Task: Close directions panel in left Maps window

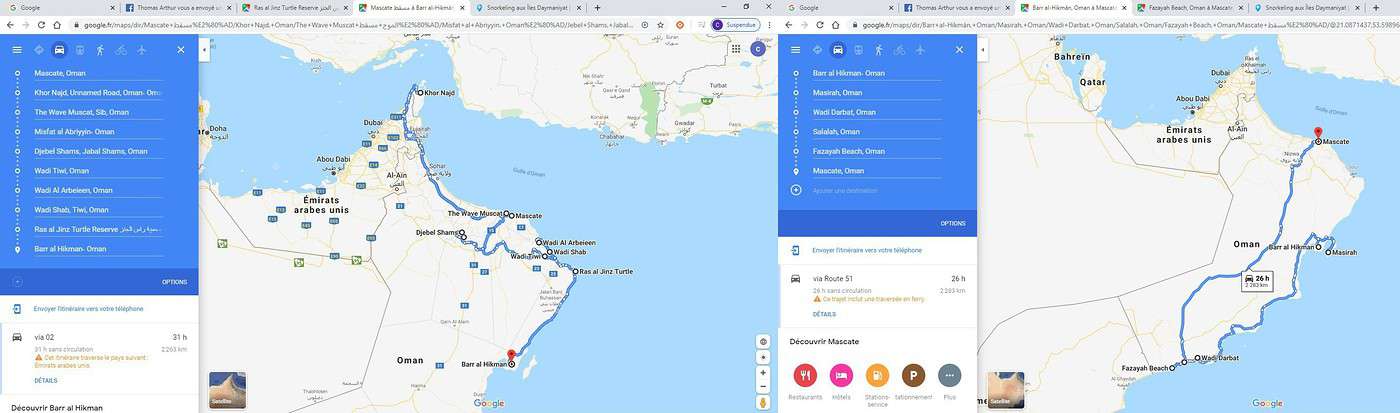Action: [x=181, y=49]
